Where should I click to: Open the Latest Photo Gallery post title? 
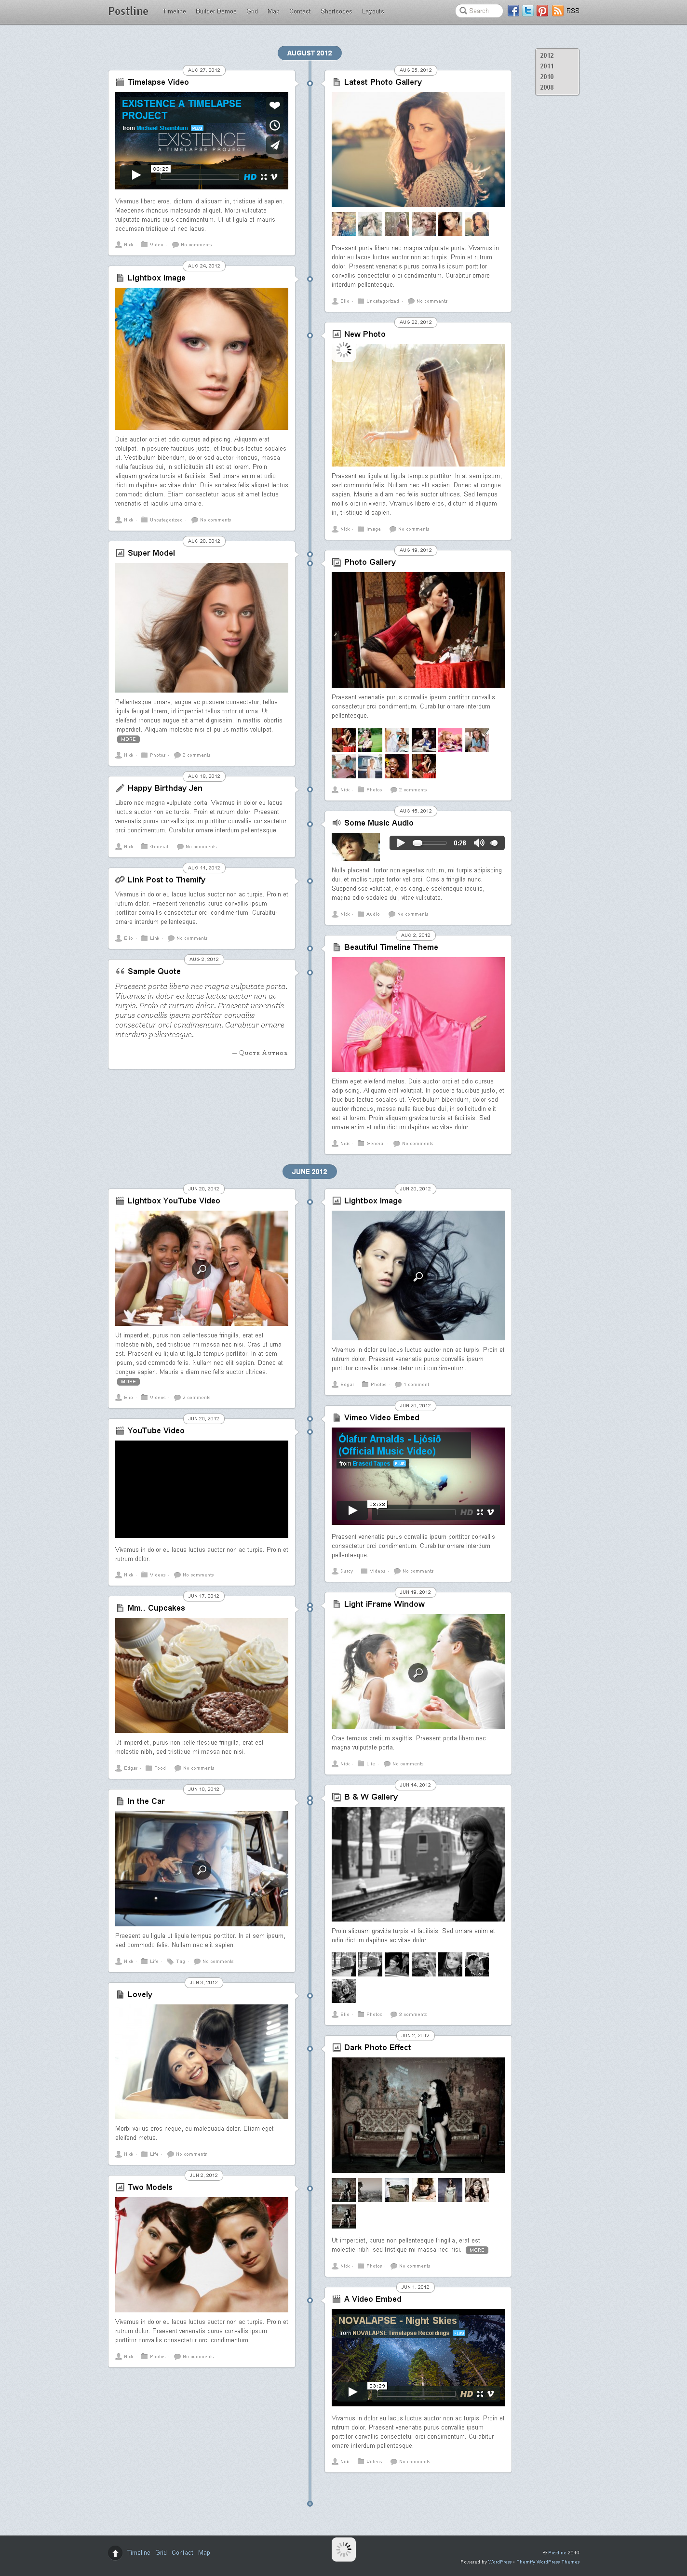pyautogui.click(x=383, y=82)
